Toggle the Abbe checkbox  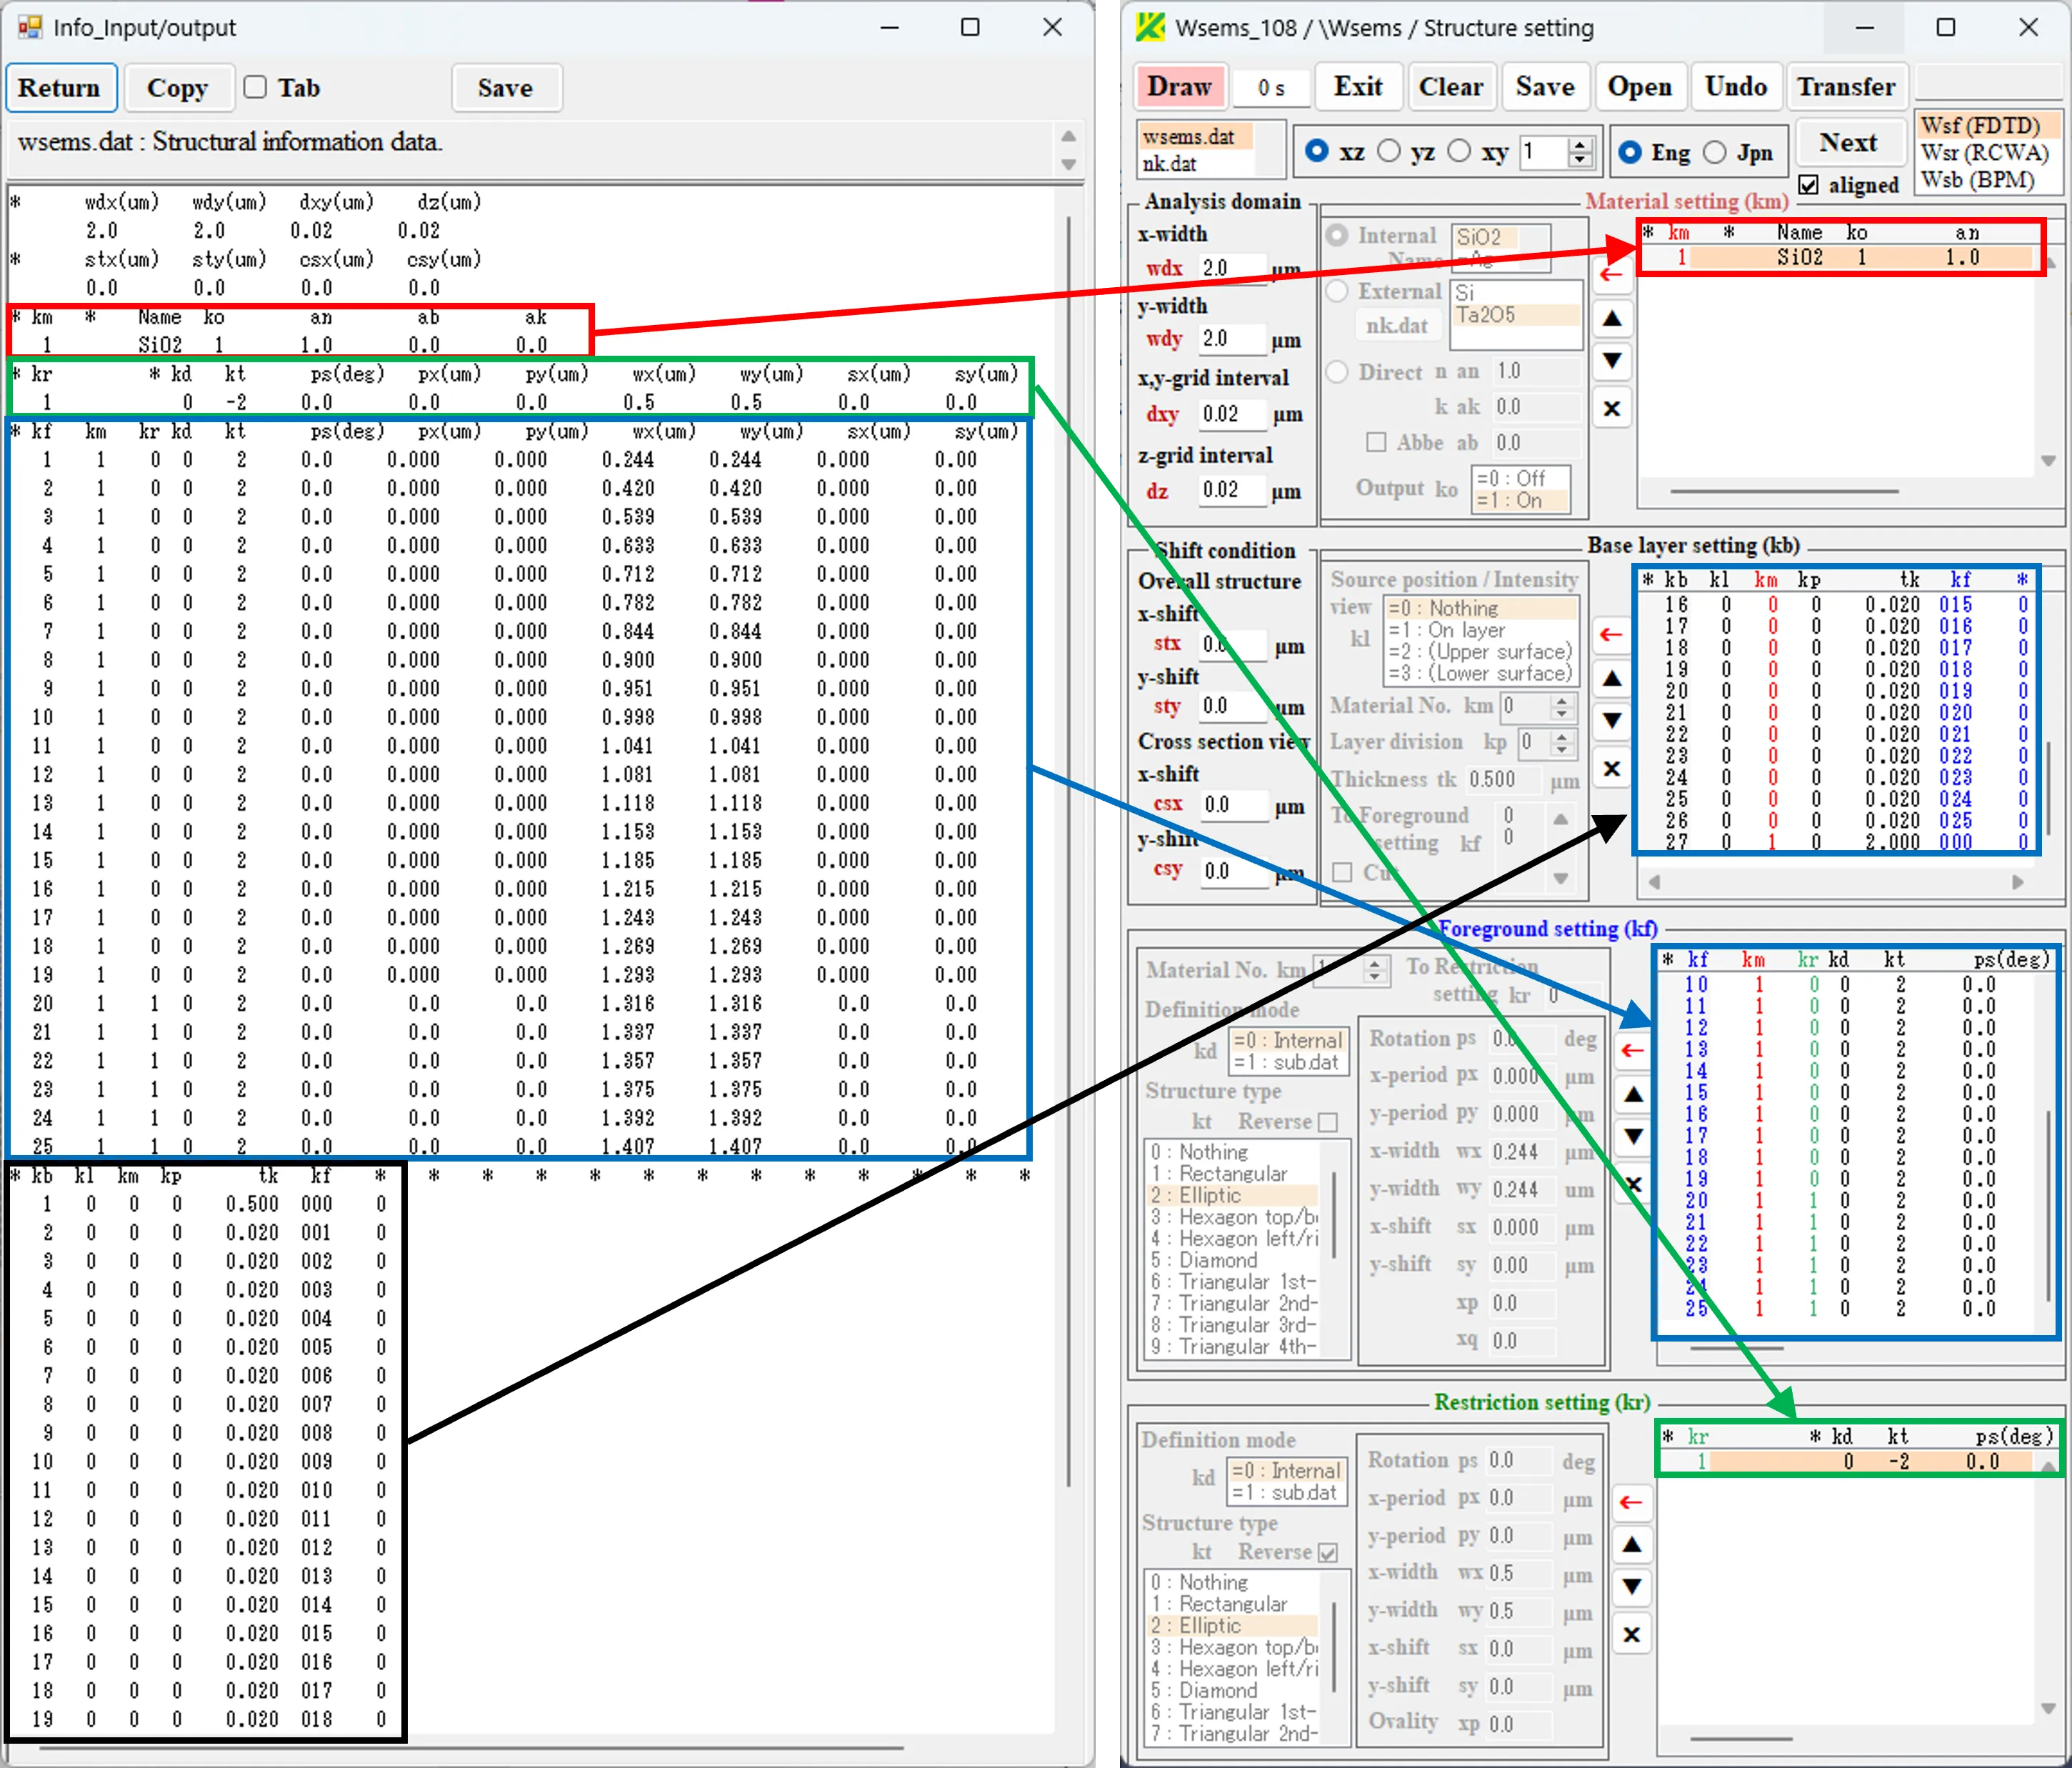(1376, 442)
